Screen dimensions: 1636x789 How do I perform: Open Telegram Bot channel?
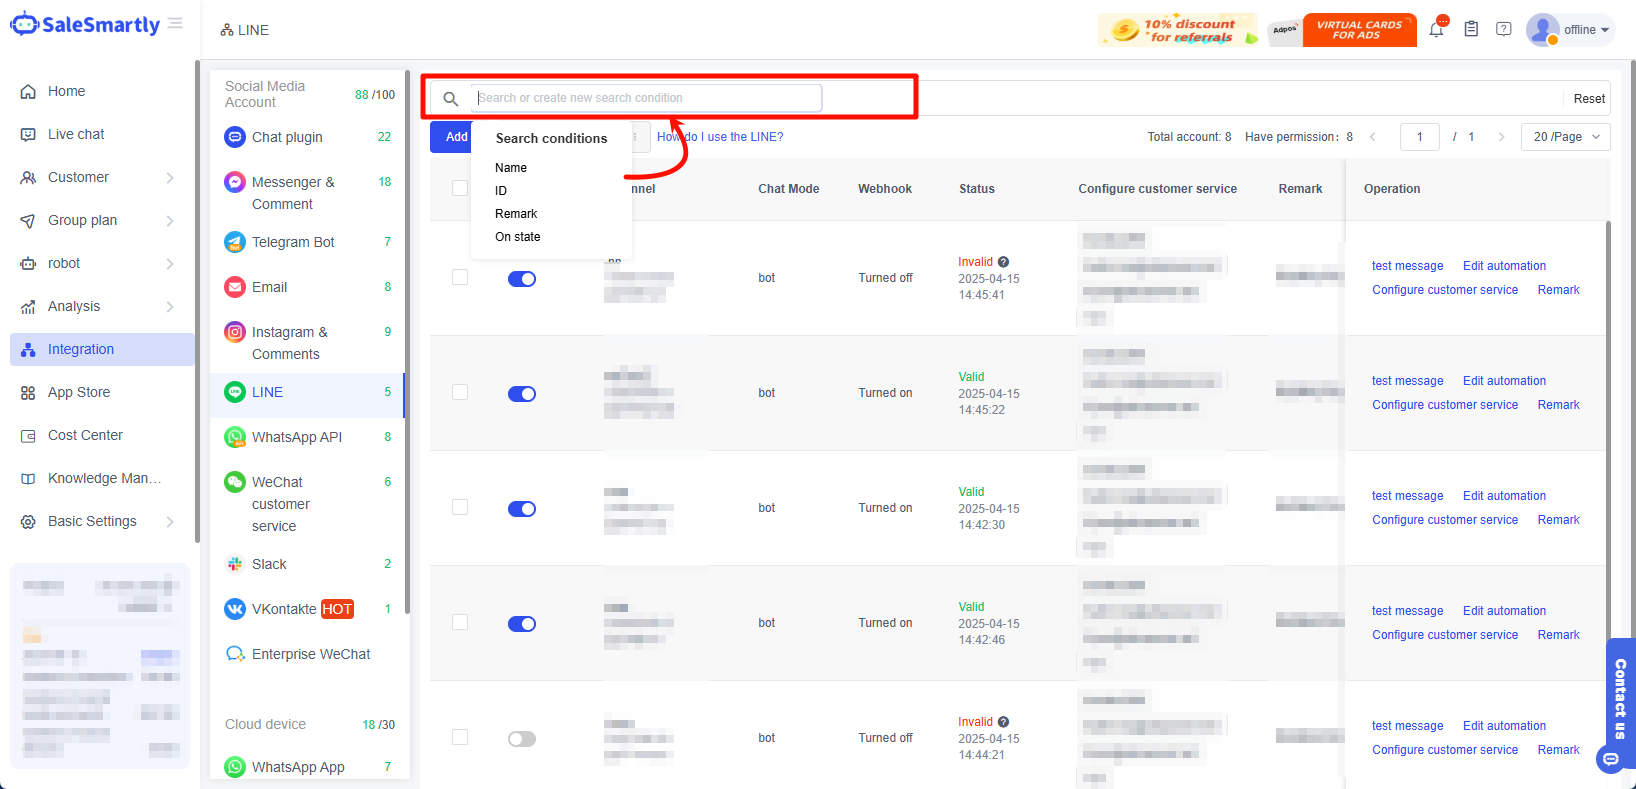click(292, 242)
